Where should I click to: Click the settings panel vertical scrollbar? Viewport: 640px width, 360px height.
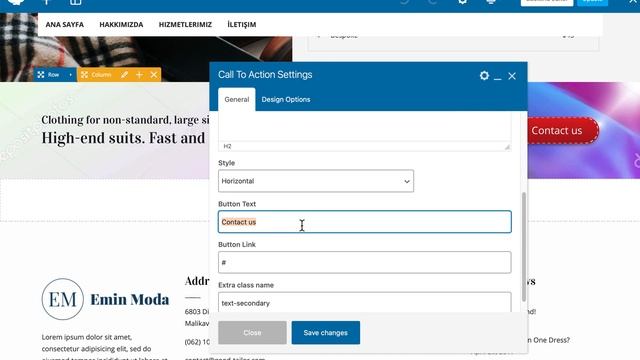tap(524, 247)
